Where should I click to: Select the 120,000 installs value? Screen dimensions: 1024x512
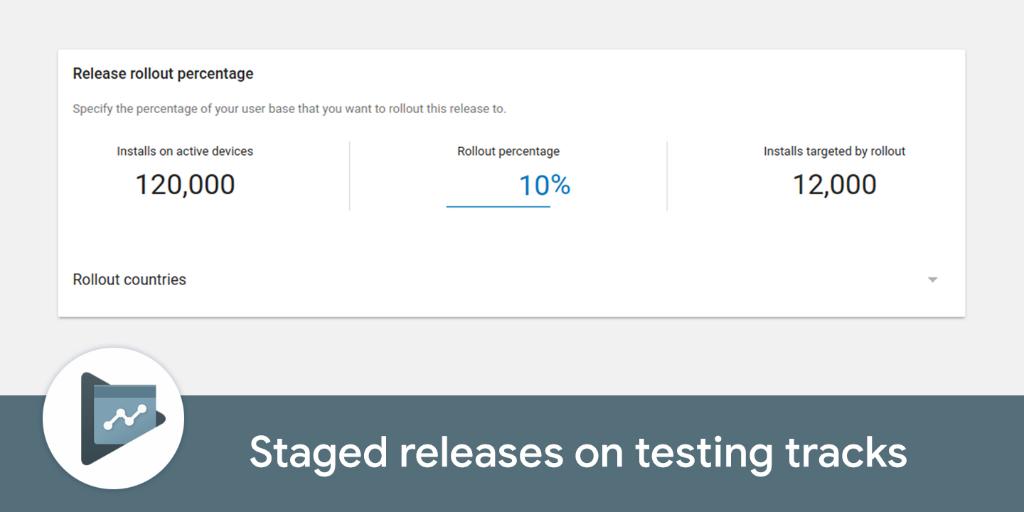pyautogui.click(x=185, y=185)
